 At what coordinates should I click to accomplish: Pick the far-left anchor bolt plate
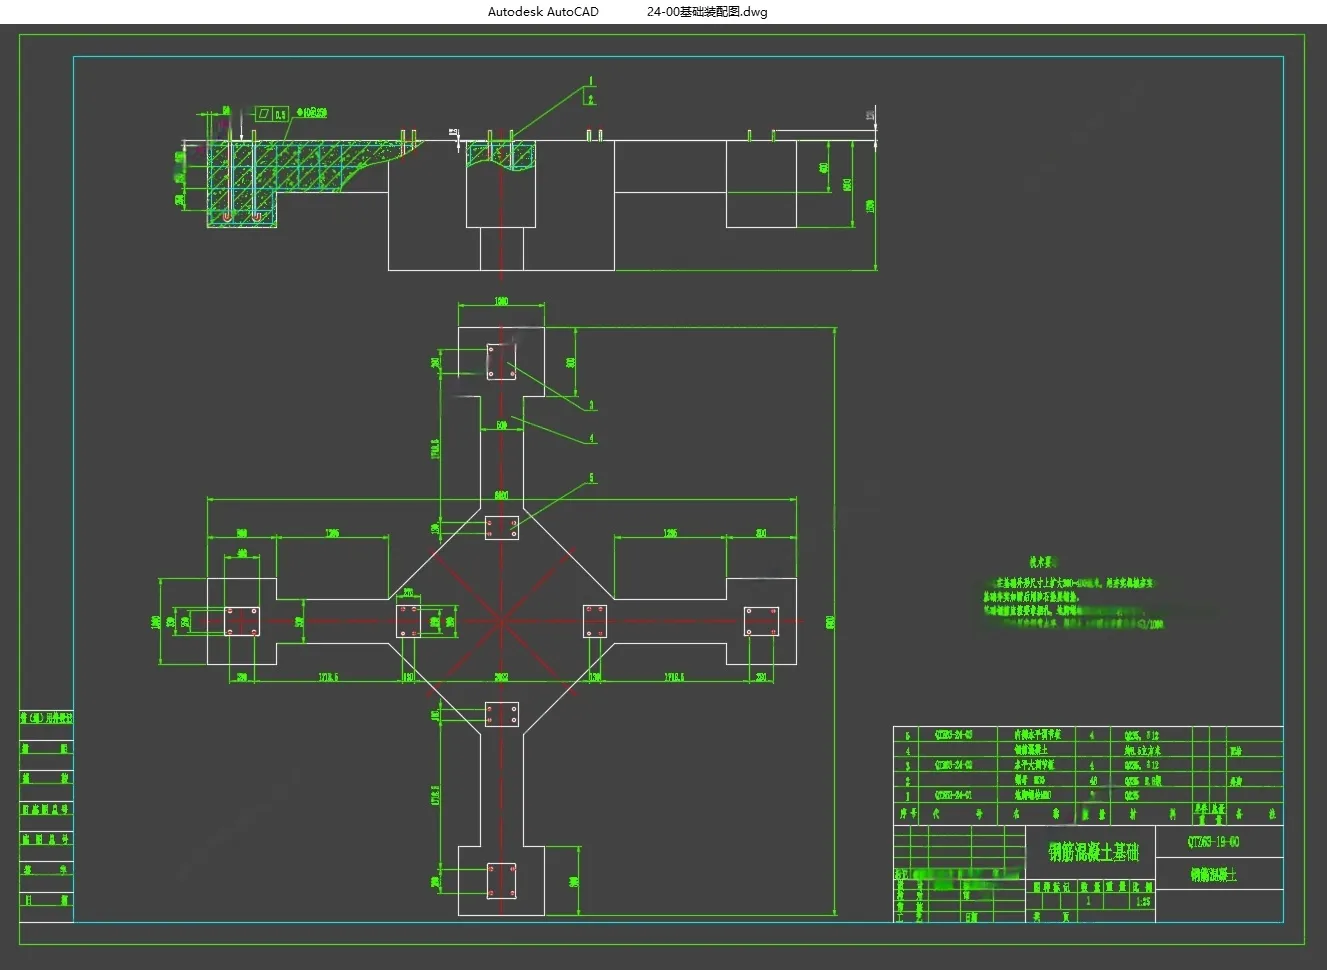[241, 621]
